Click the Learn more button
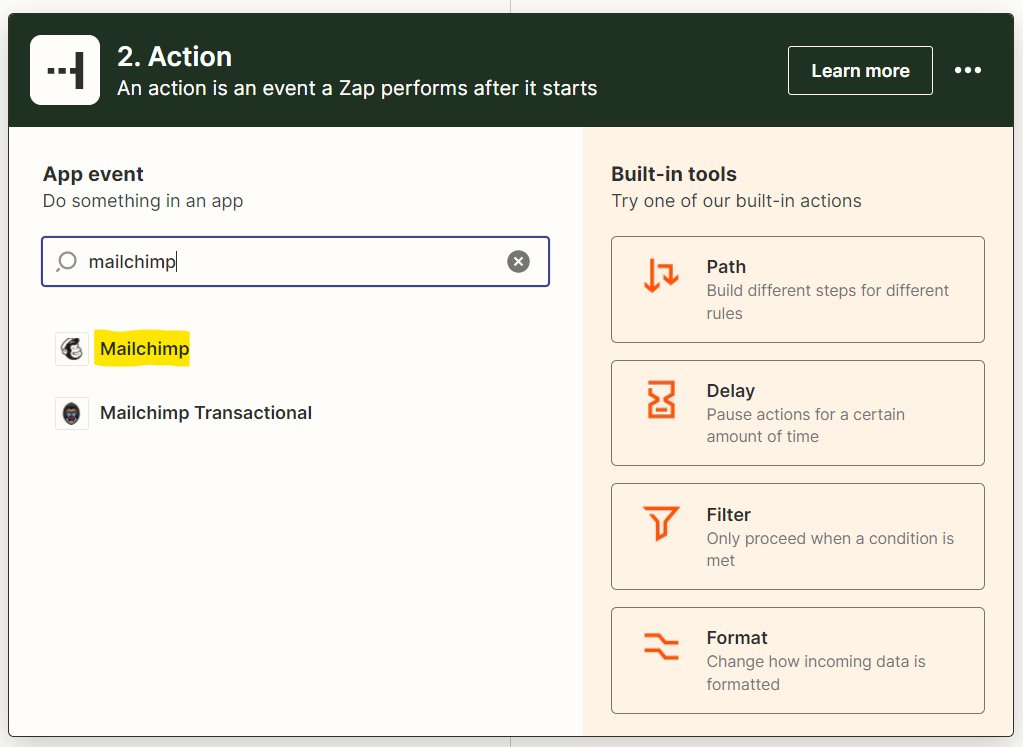The width and height of the screenshot is (1023, 747). [x=860, y=70]
